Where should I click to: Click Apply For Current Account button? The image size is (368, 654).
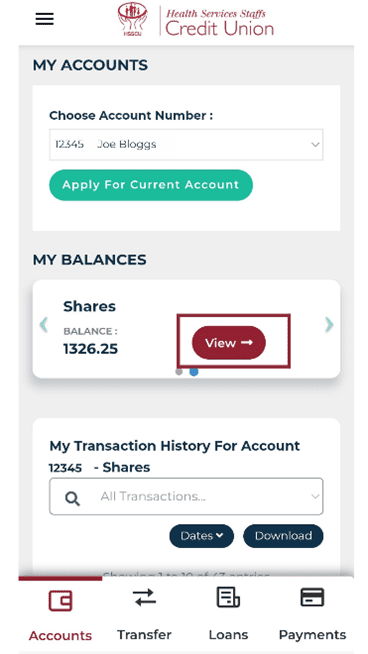[151, 185]
